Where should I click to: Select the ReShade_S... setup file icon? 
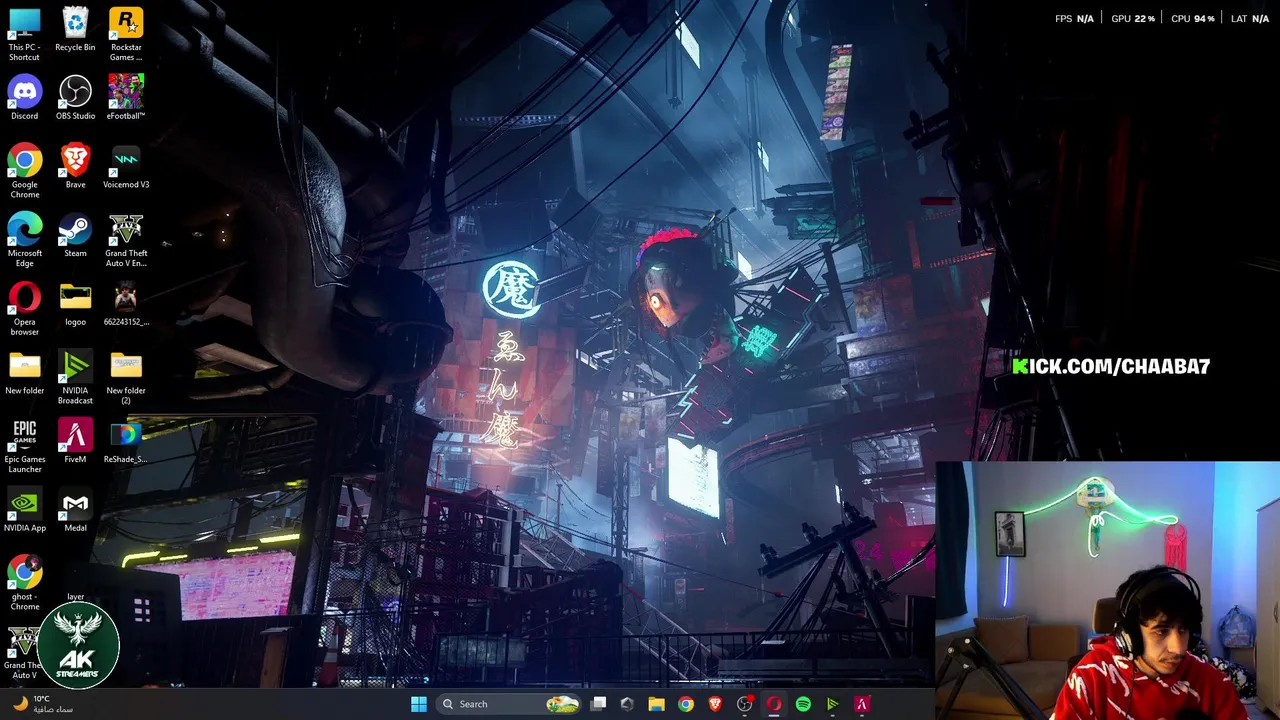click(x=126, y=441)
